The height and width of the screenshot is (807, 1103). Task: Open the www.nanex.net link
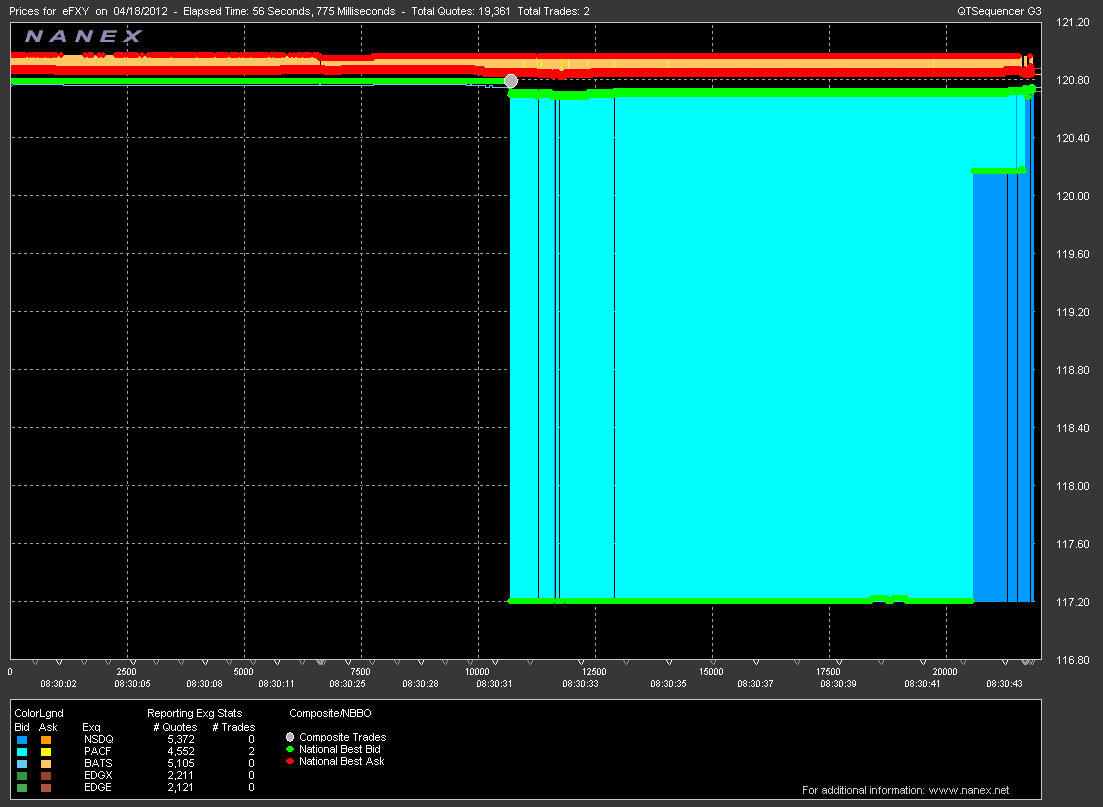coord(969,790)
